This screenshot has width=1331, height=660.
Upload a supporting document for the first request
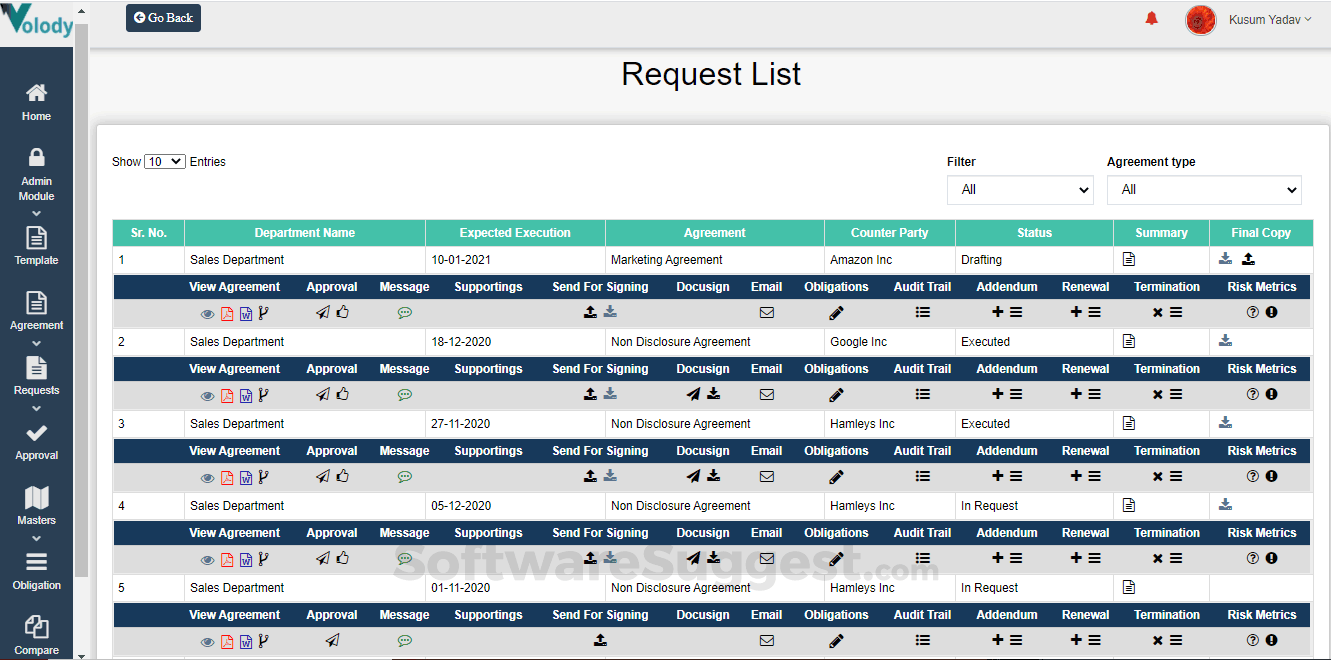pyautogui.click(x=590, y=311)
